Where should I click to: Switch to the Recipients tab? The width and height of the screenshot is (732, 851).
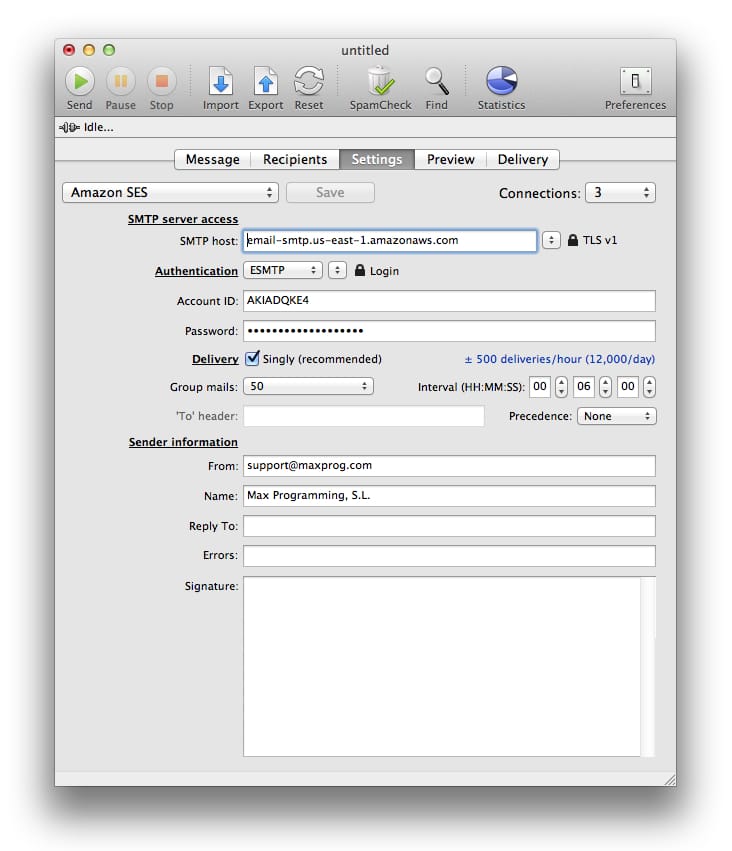(294, 159)
